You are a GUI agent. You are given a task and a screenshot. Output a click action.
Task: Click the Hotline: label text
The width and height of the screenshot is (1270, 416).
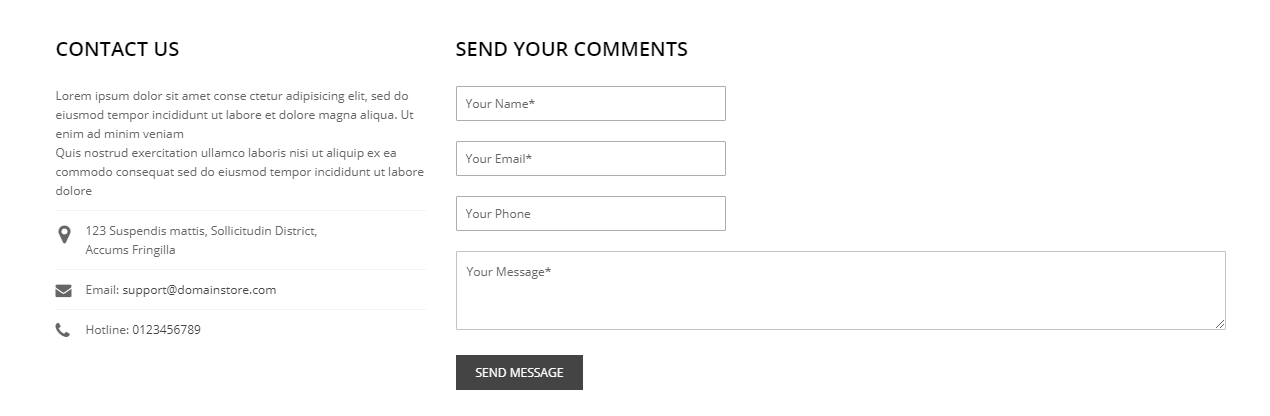coord(108,330)
